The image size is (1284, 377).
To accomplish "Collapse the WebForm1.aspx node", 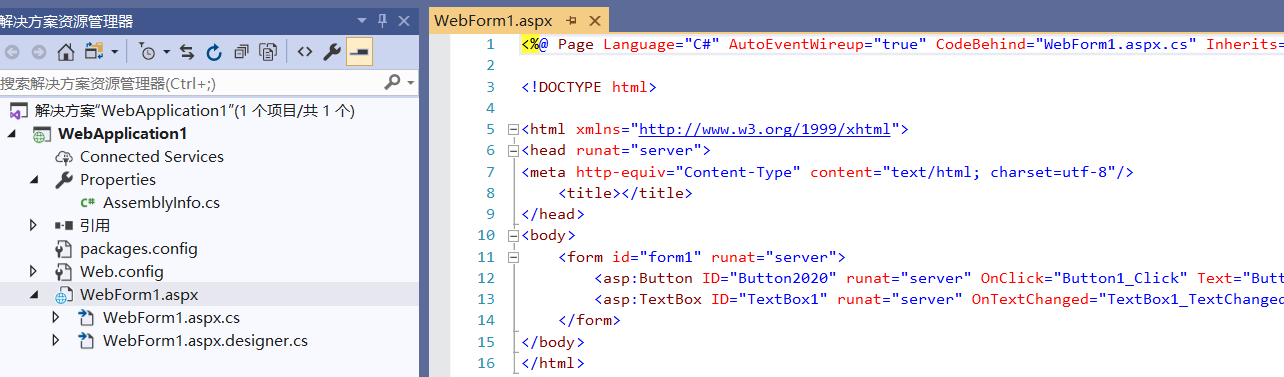I will (35, 295).
